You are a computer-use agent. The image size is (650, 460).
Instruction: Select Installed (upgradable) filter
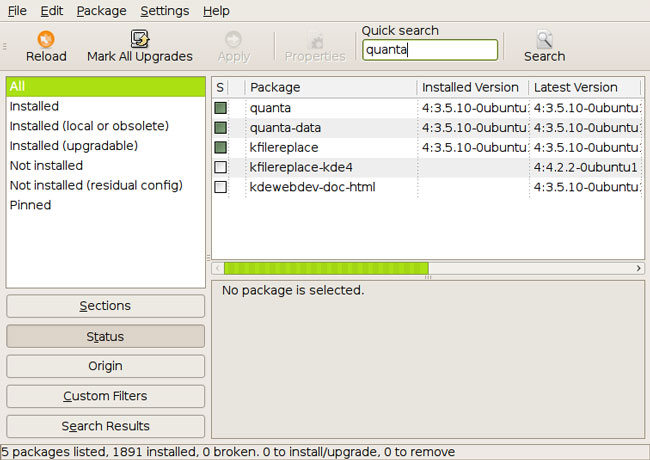(x=106, y=146)
